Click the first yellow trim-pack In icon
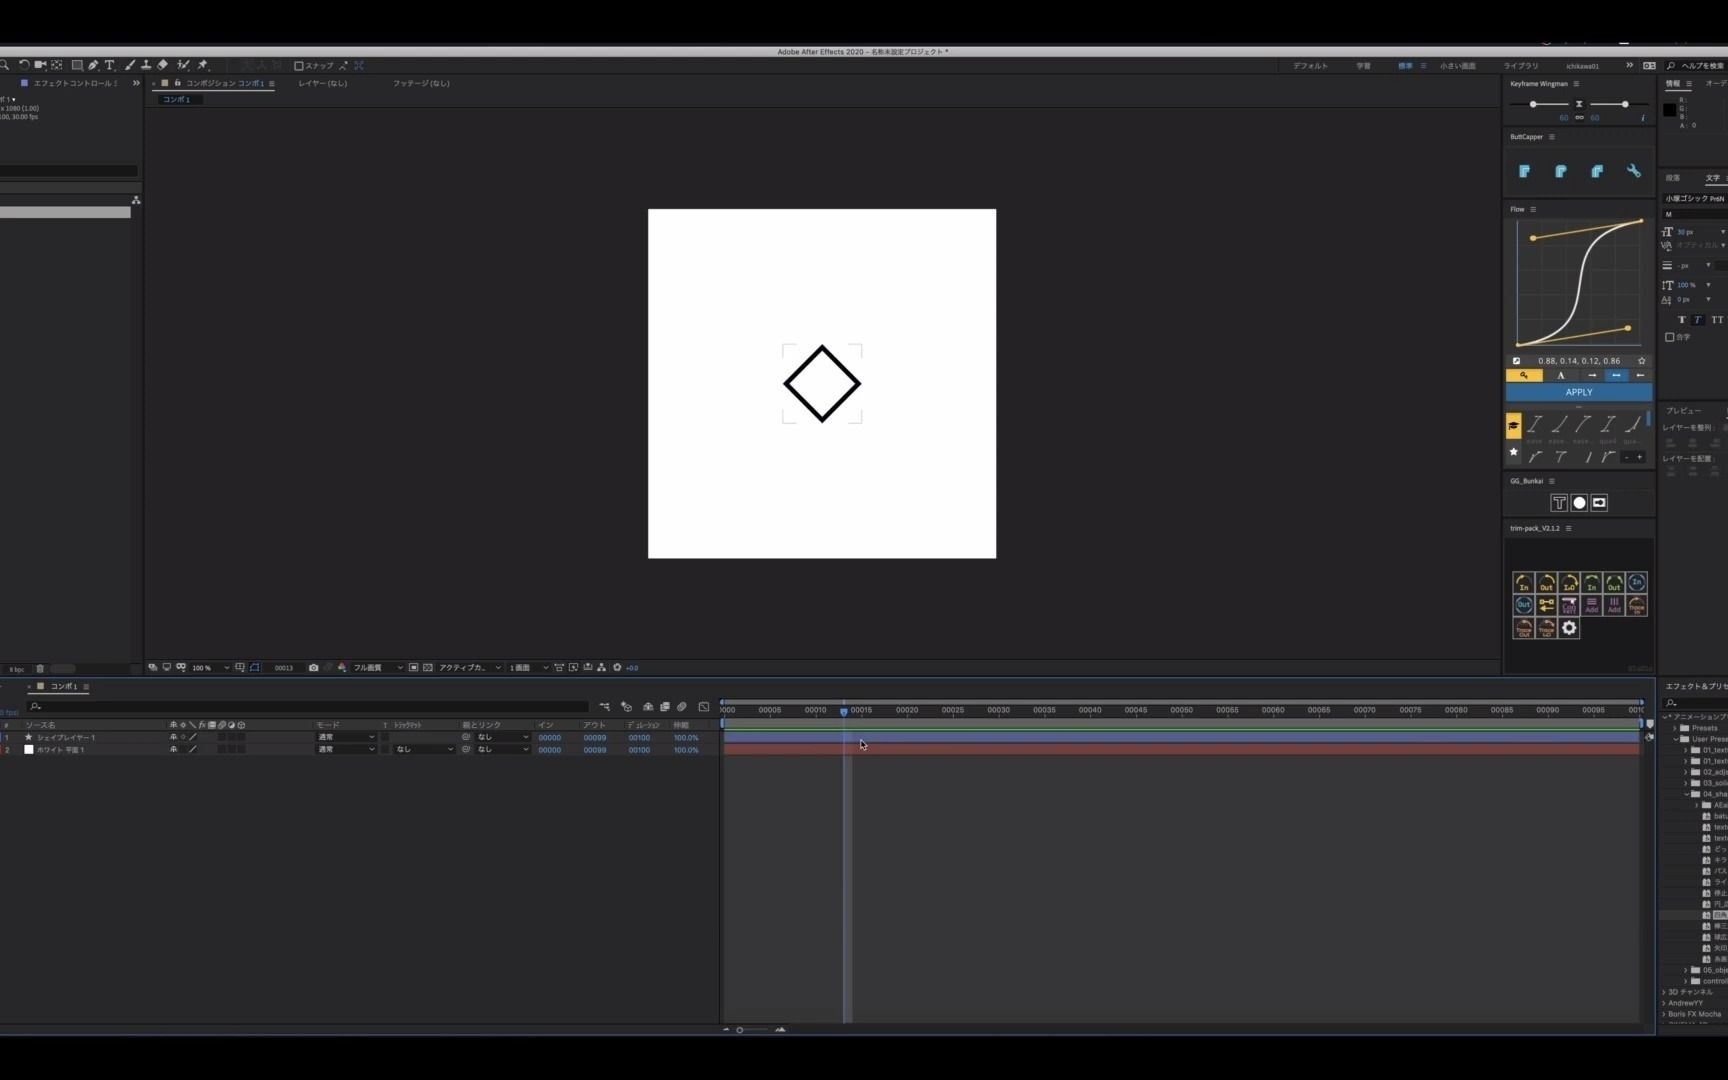This screenshot has height=1080, width=1728. [x=1523, y=583]
